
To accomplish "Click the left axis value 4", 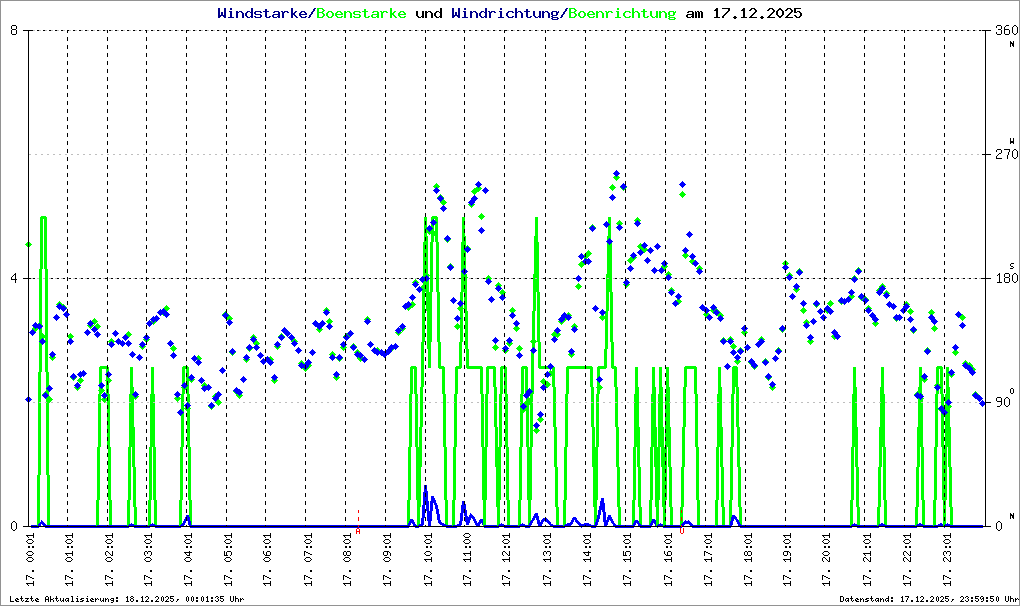I will click(x=14, y=278).
